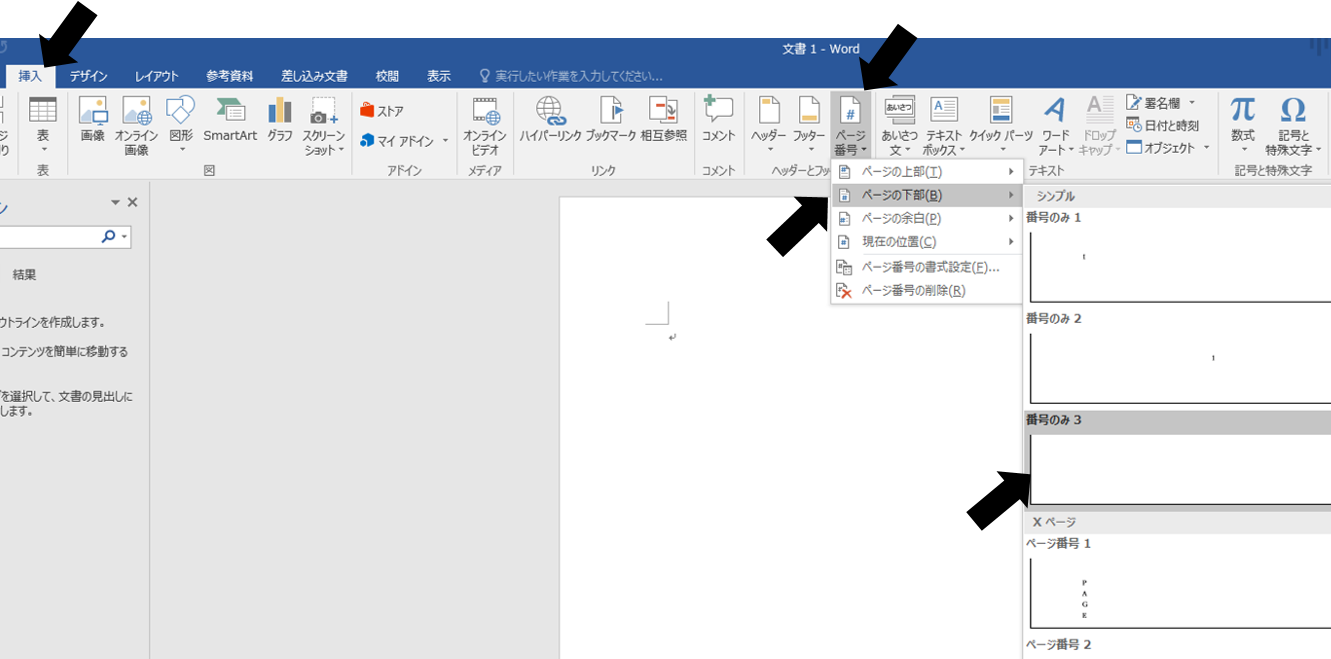Click the ハイパーリンク icon
This screenshot has height=659, width=1331.
point(550,120)
